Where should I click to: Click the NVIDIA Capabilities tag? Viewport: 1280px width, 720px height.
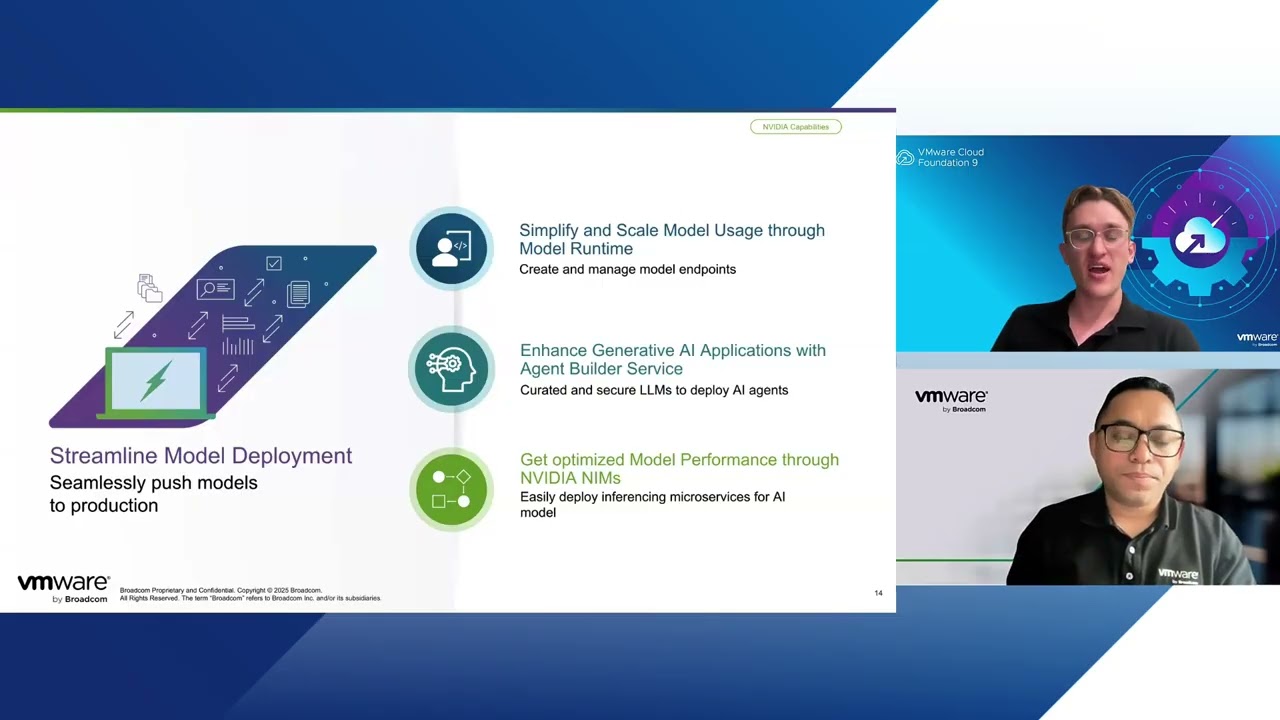[x=796, y=127]
